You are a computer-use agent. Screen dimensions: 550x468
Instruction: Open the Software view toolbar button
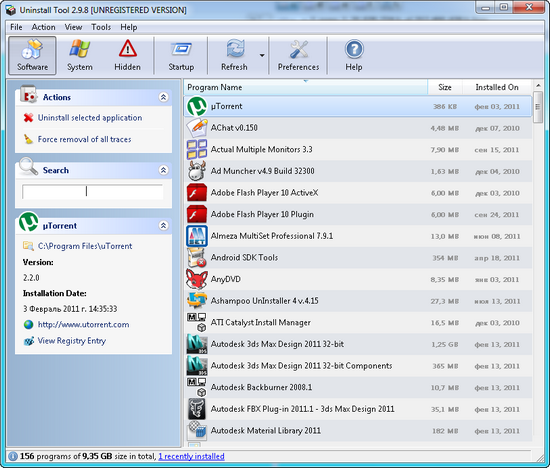[x=32, y=55]
